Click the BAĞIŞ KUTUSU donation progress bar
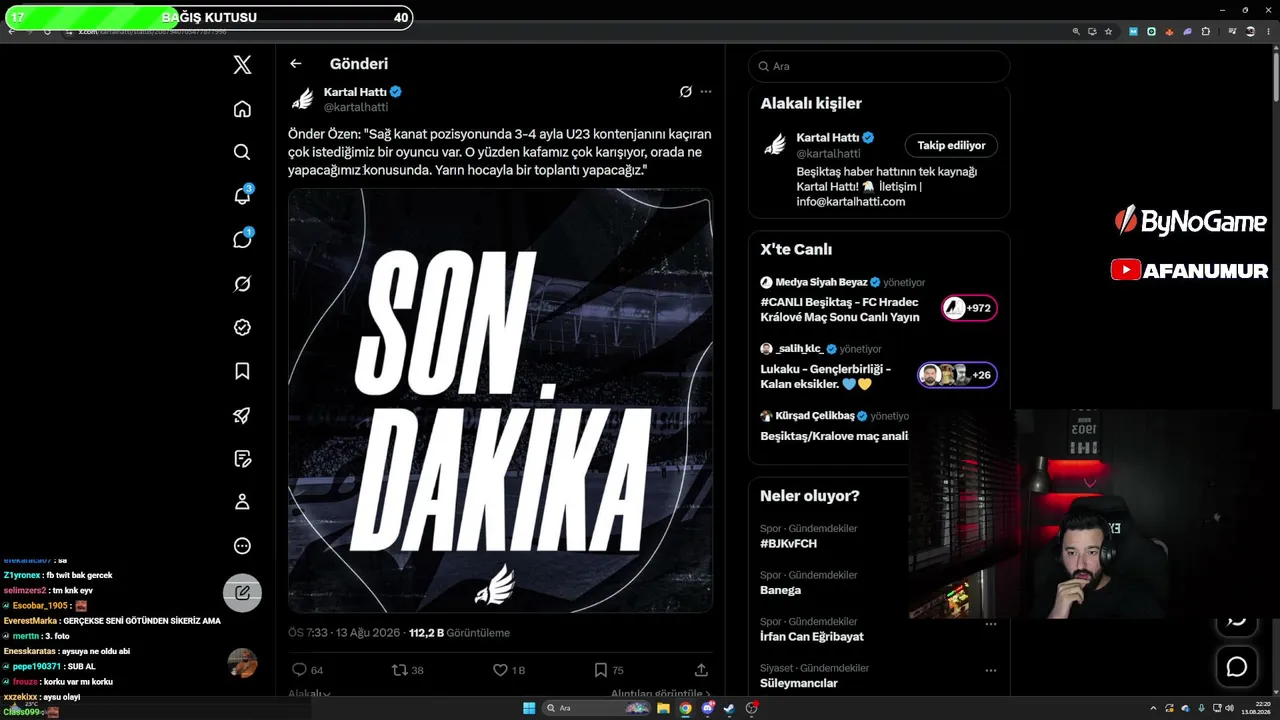This screenshot has width=1280, height=720. coord(209,17)
